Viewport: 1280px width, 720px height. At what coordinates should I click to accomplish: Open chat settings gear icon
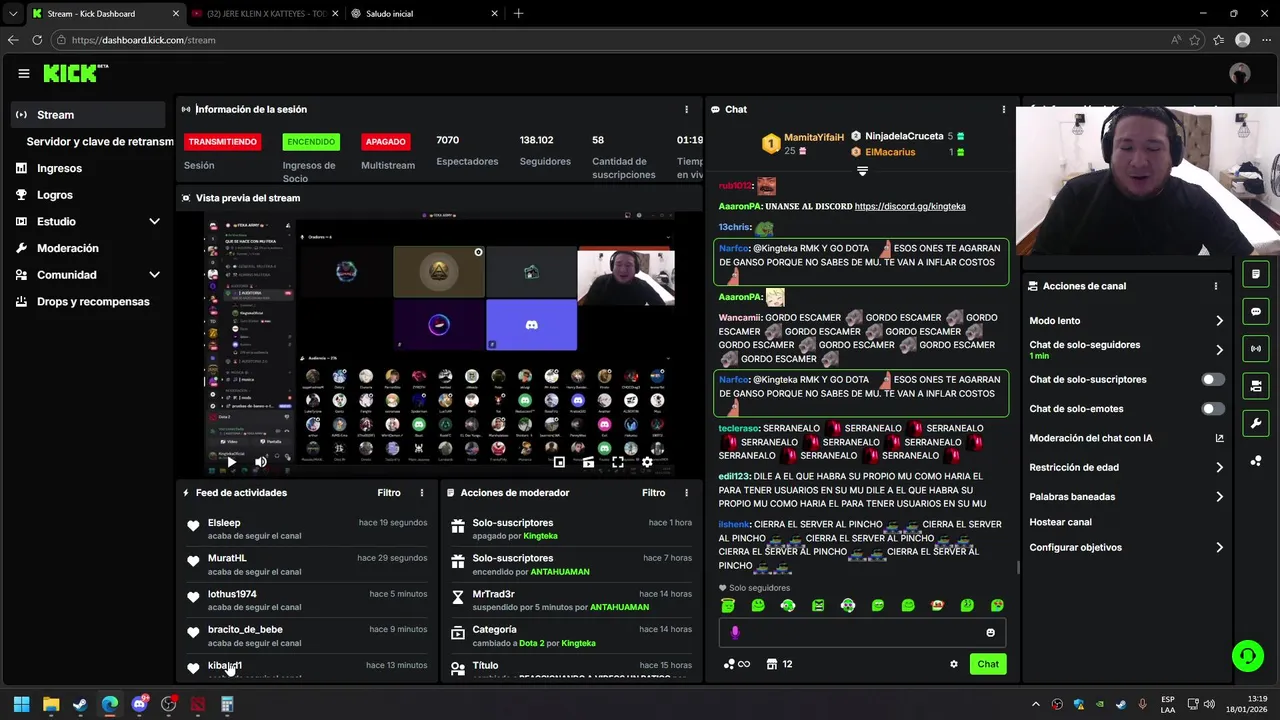[x=953, y=664]
